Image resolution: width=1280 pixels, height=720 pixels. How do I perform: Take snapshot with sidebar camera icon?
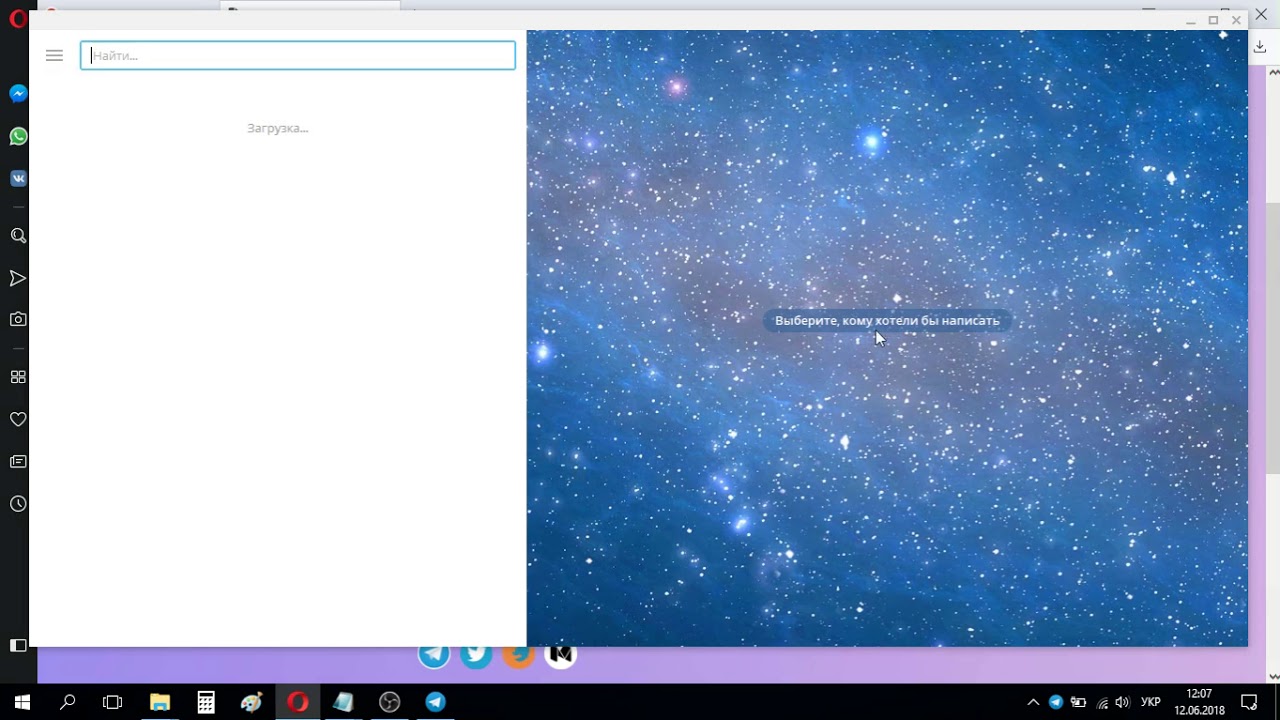coord(18,320)
